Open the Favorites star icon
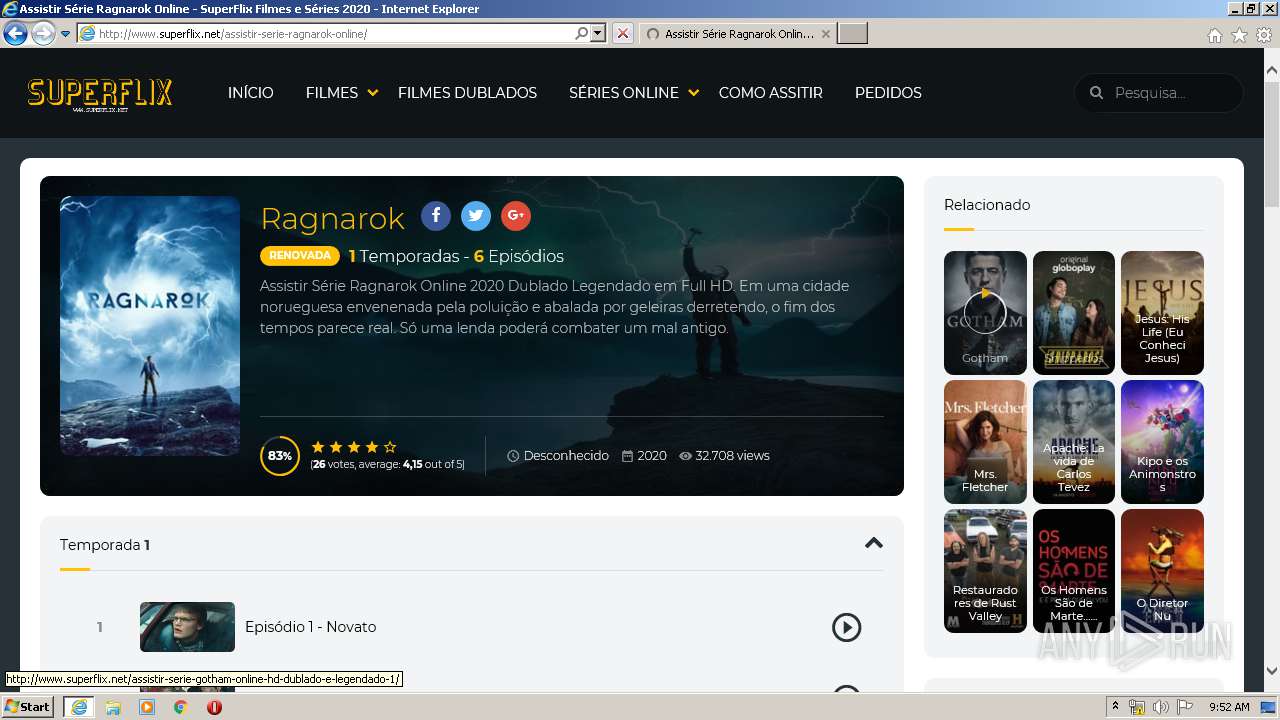Viewport: 1280px width, 720px height. (1239, 35)
